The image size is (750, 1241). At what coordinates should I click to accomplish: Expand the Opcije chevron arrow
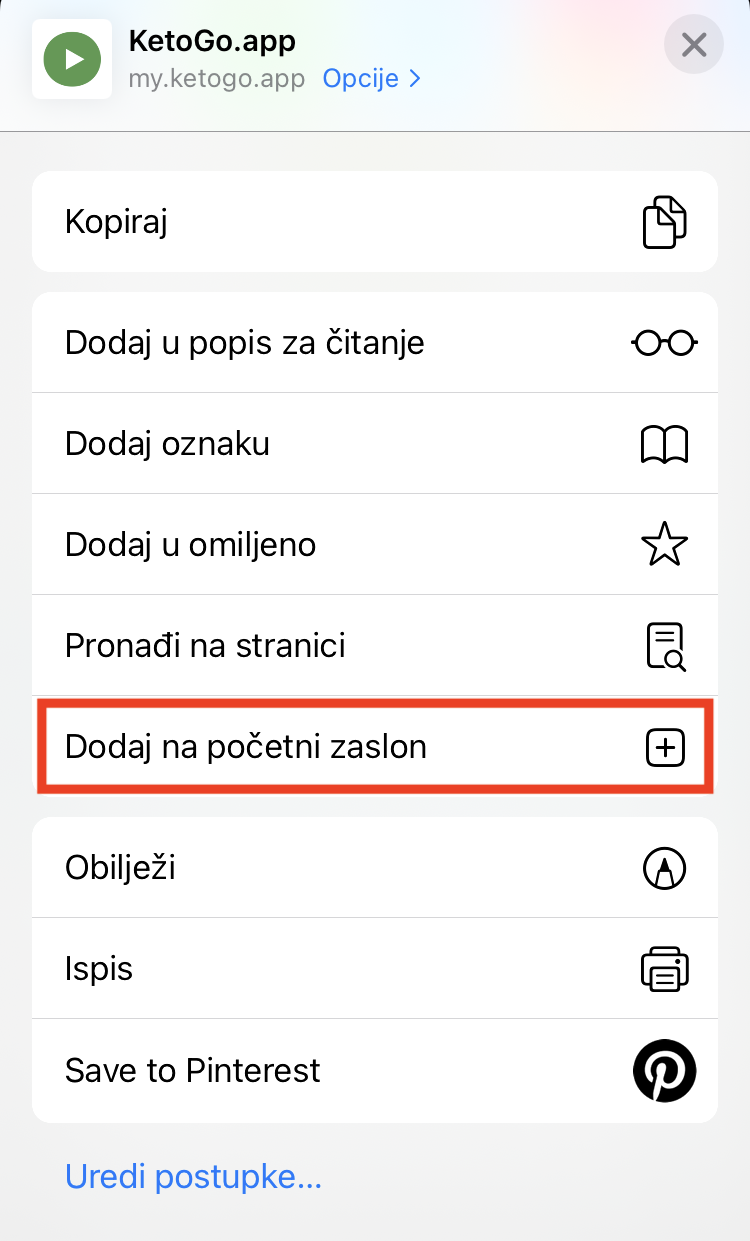coord(415,79)
